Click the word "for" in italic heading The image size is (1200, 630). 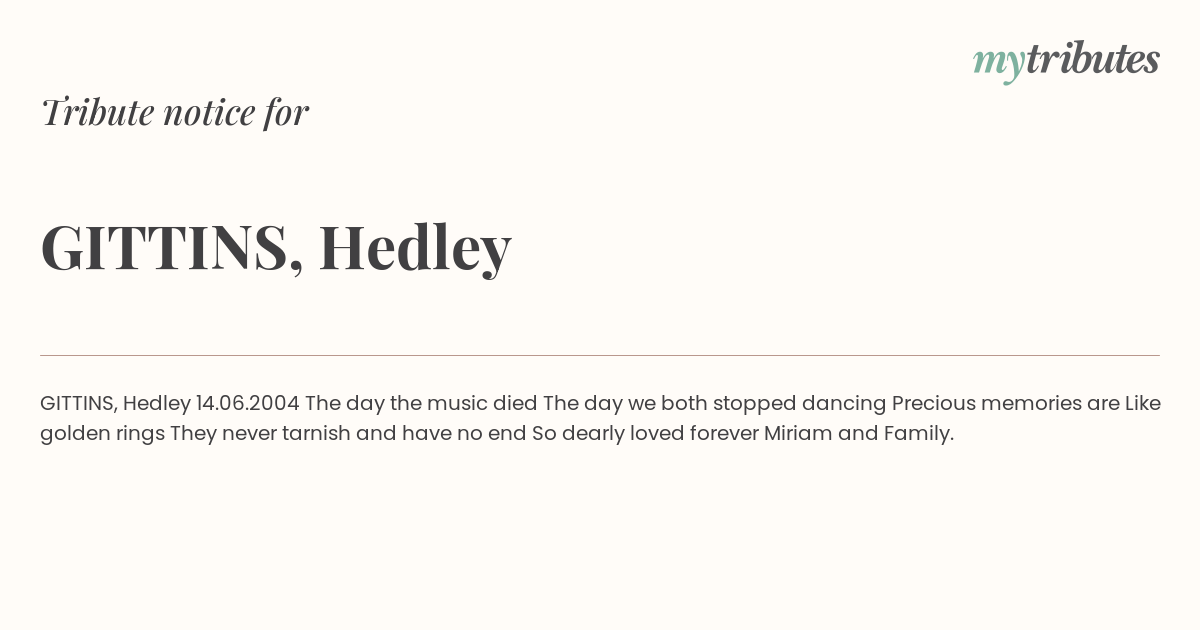pos(286,113)
